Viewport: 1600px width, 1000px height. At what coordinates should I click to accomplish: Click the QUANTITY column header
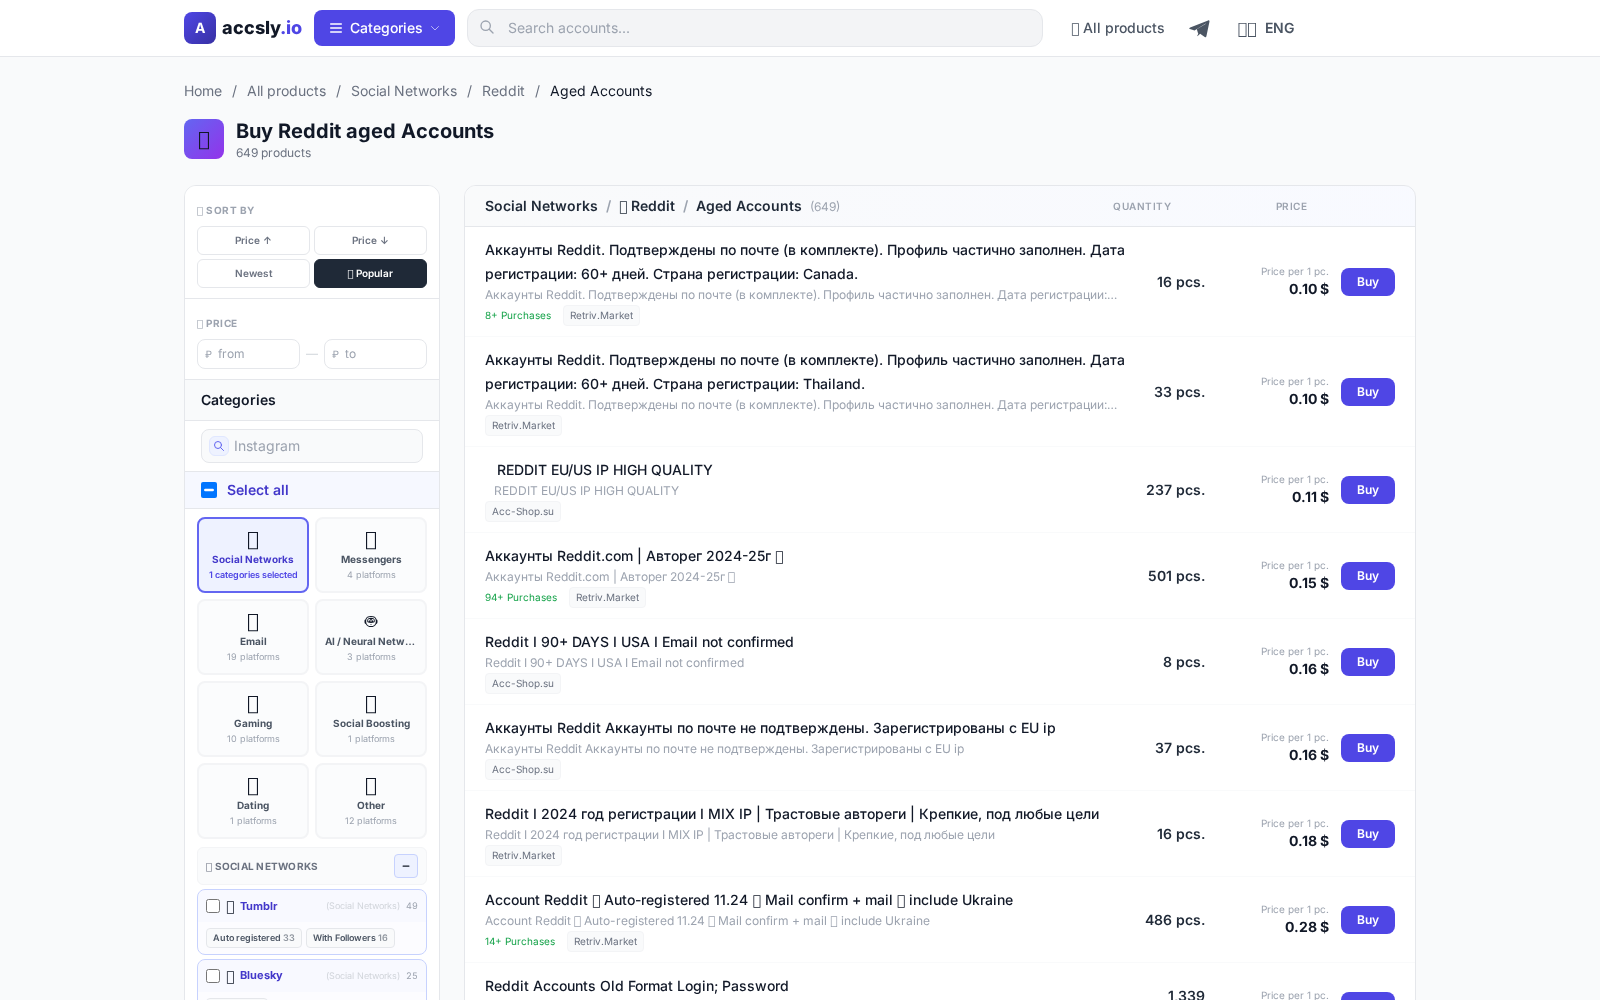coord(1142,207)
